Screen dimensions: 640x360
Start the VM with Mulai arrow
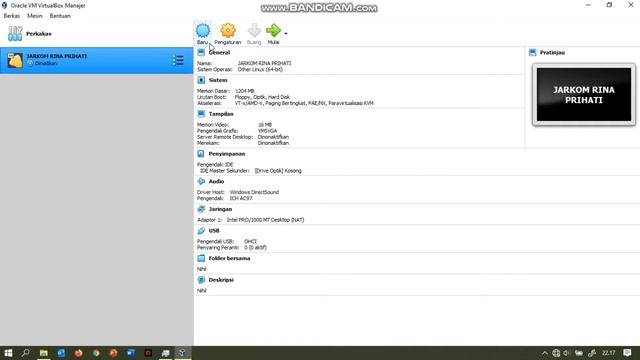click(273, 30)
